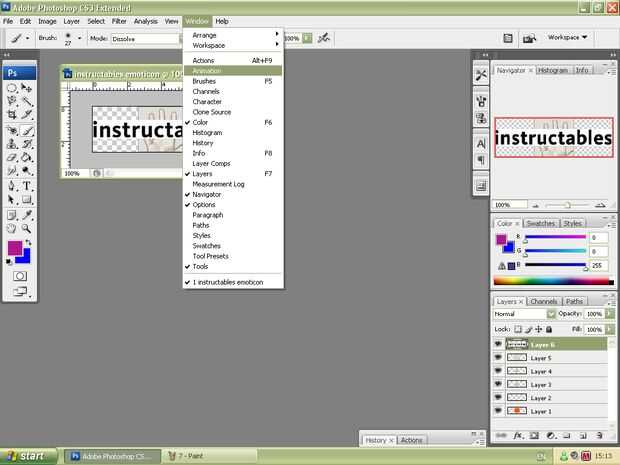
Task: Open the layer Opacity slider arrow
Action: tap(610, 314)
